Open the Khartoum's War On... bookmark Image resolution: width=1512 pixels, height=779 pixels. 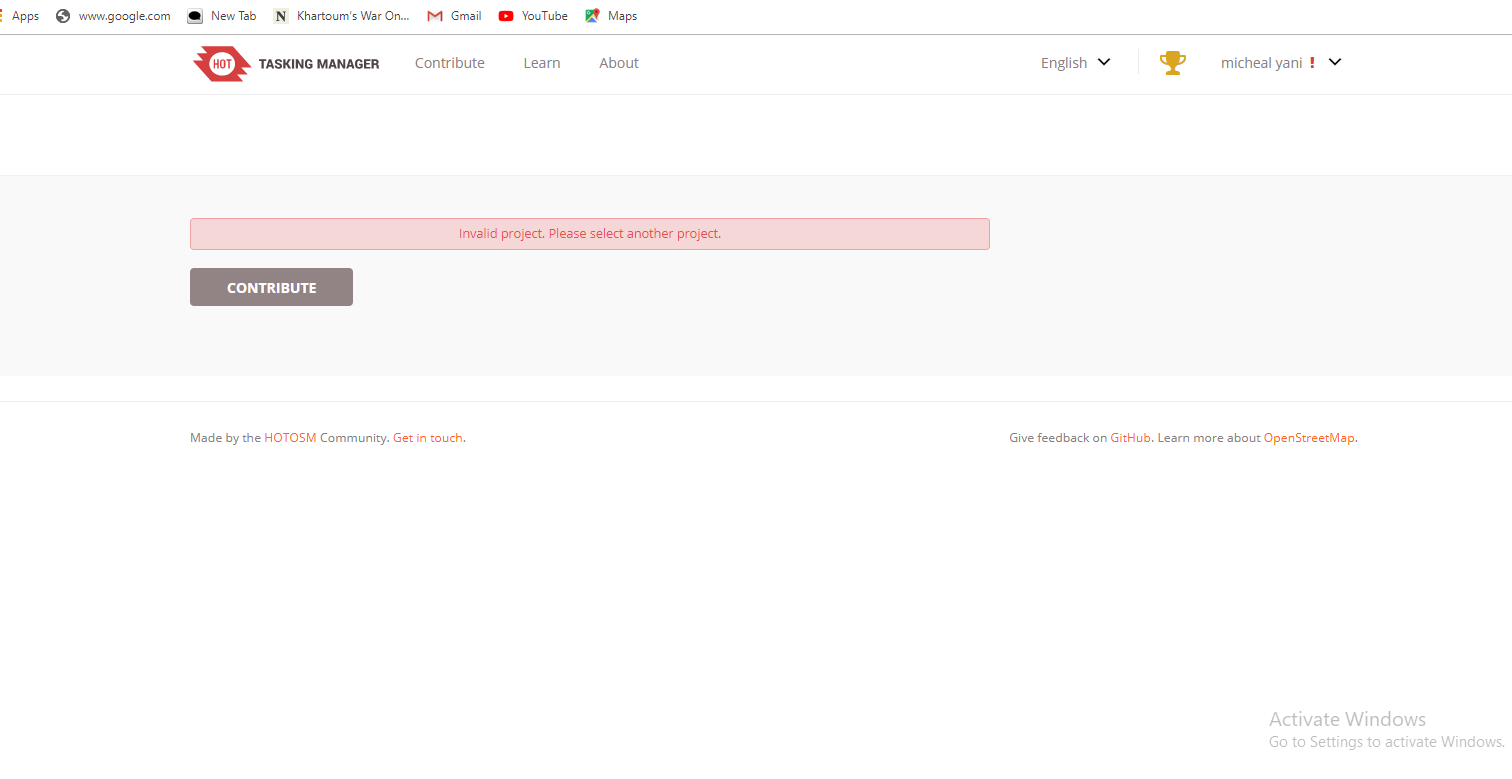[x=342, y=16]
